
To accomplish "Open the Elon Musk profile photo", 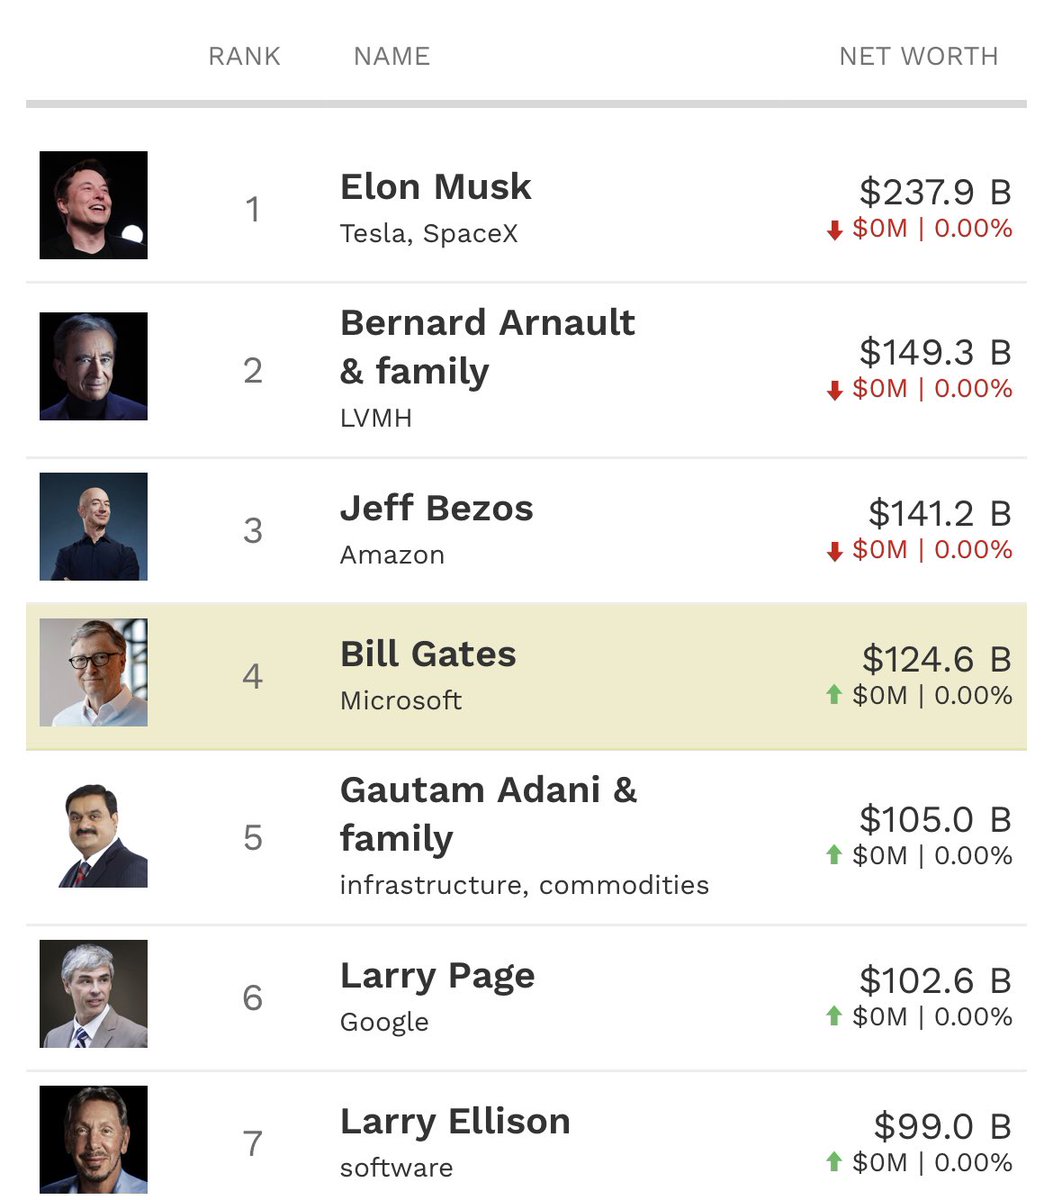I will pyautogui.click(x=93, y=205).
